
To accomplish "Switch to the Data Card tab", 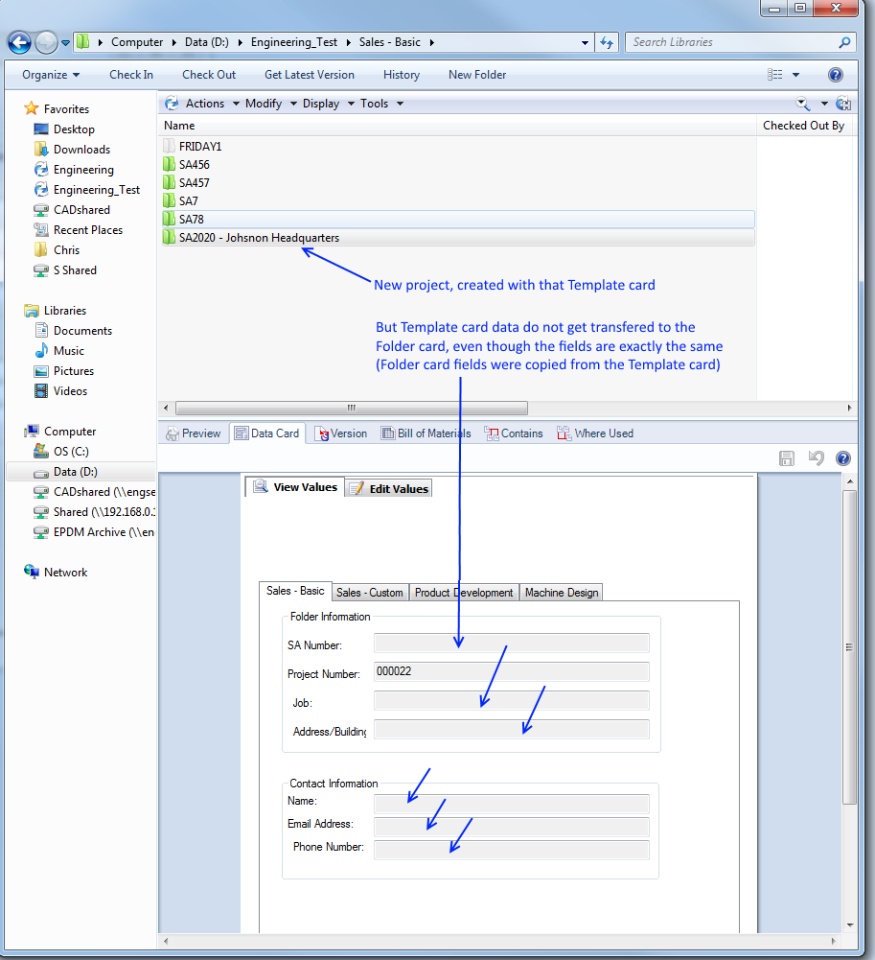I will click(x=267, y=433).
